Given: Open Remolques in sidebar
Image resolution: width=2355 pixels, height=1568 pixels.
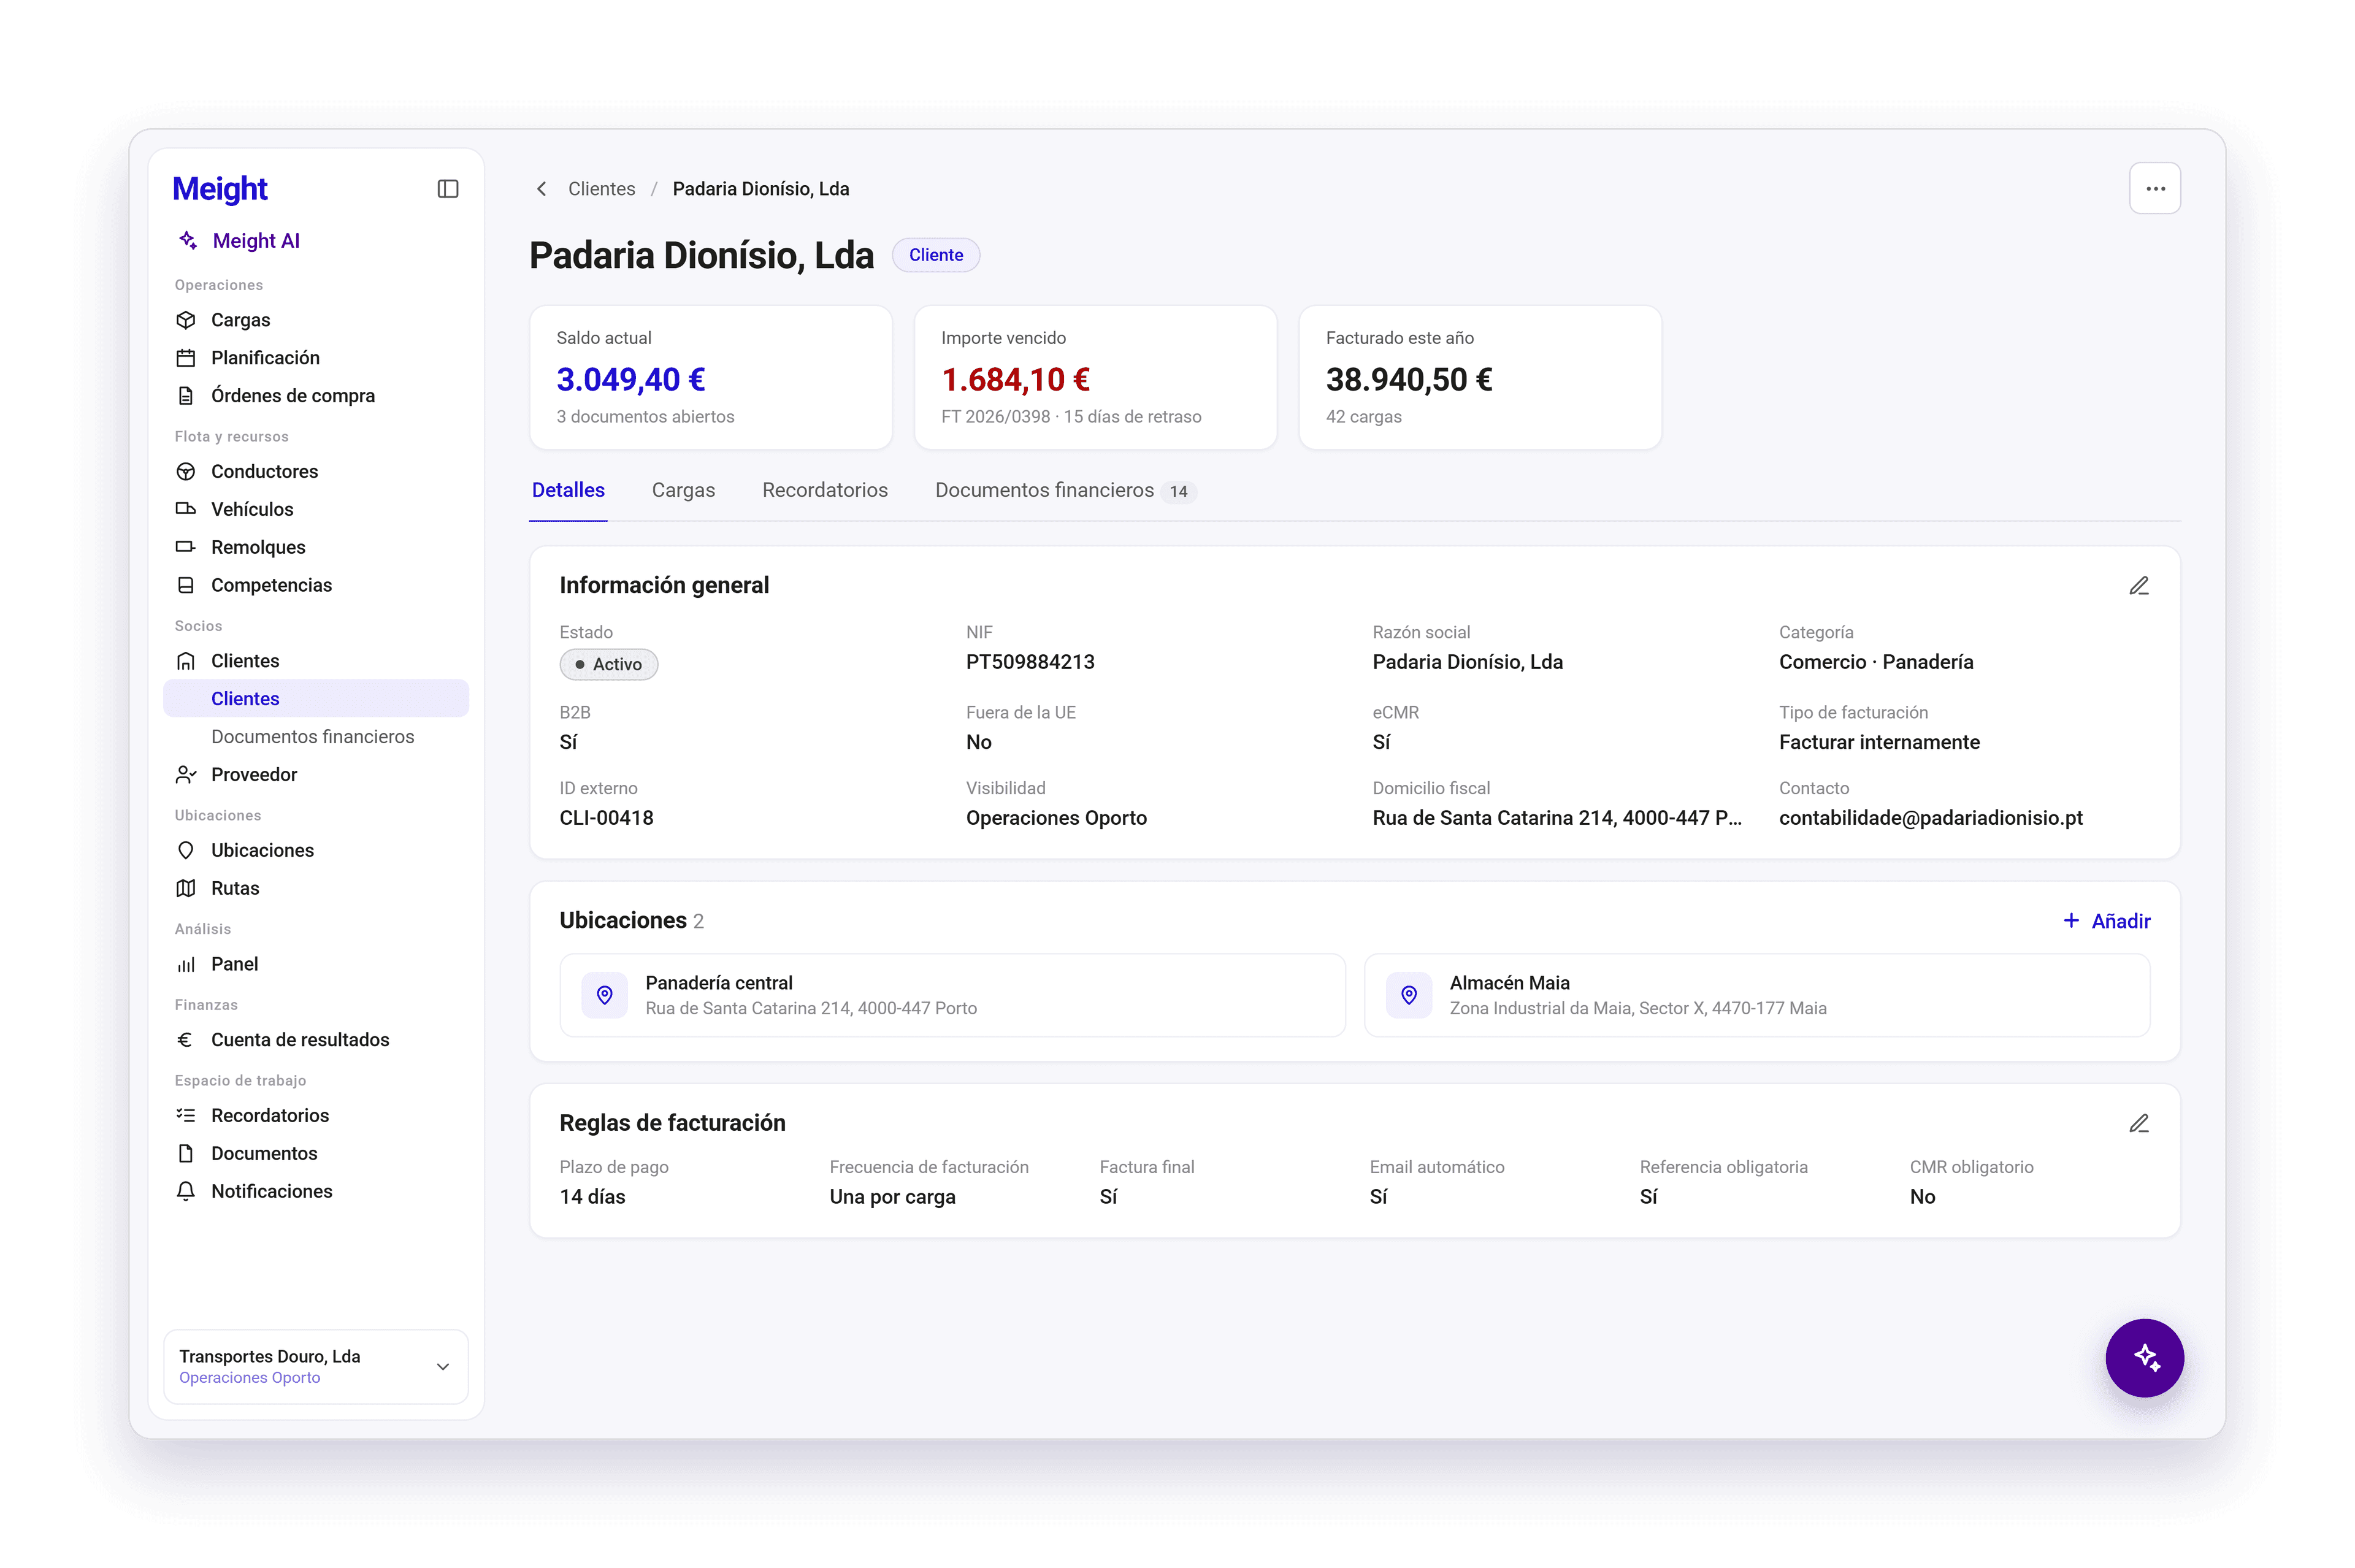Looking at the screenshot, I should point(316,548).
